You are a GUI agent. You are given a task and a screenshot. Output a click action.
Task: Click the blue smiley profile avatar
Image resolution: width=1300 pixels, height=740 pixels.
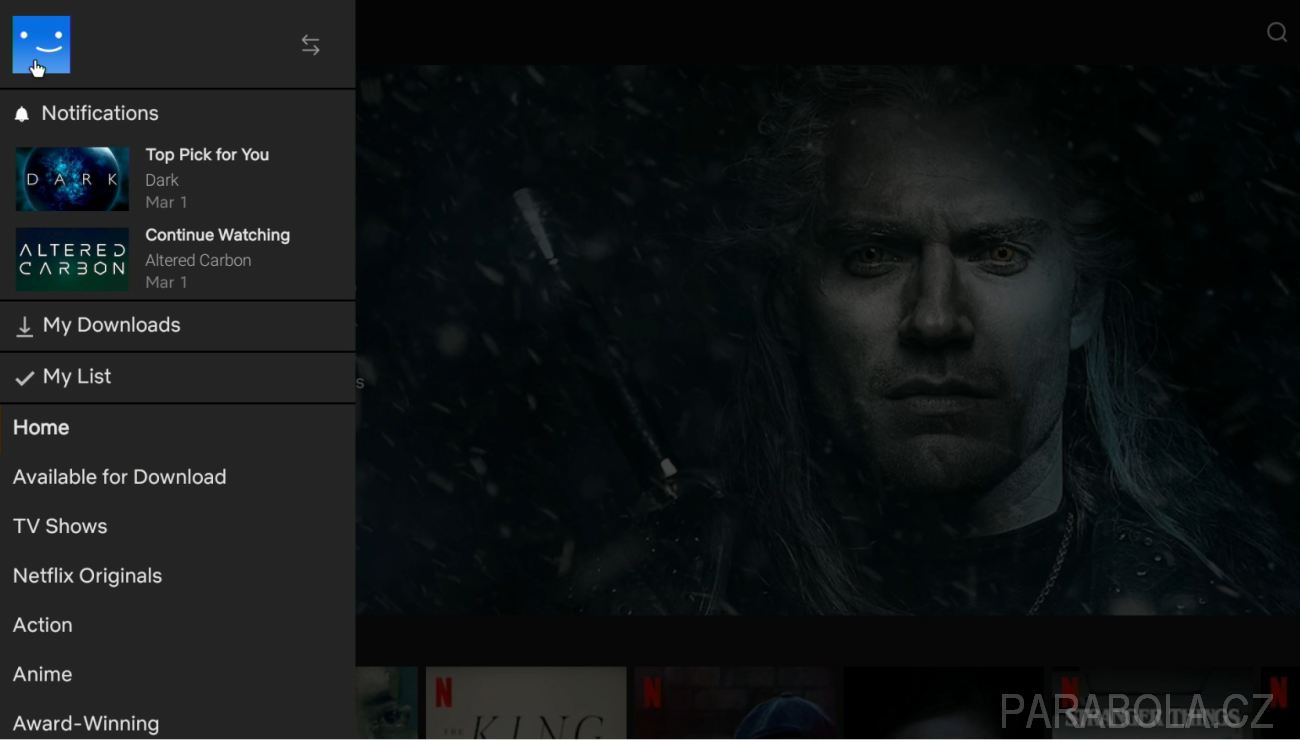click(41, 44)
